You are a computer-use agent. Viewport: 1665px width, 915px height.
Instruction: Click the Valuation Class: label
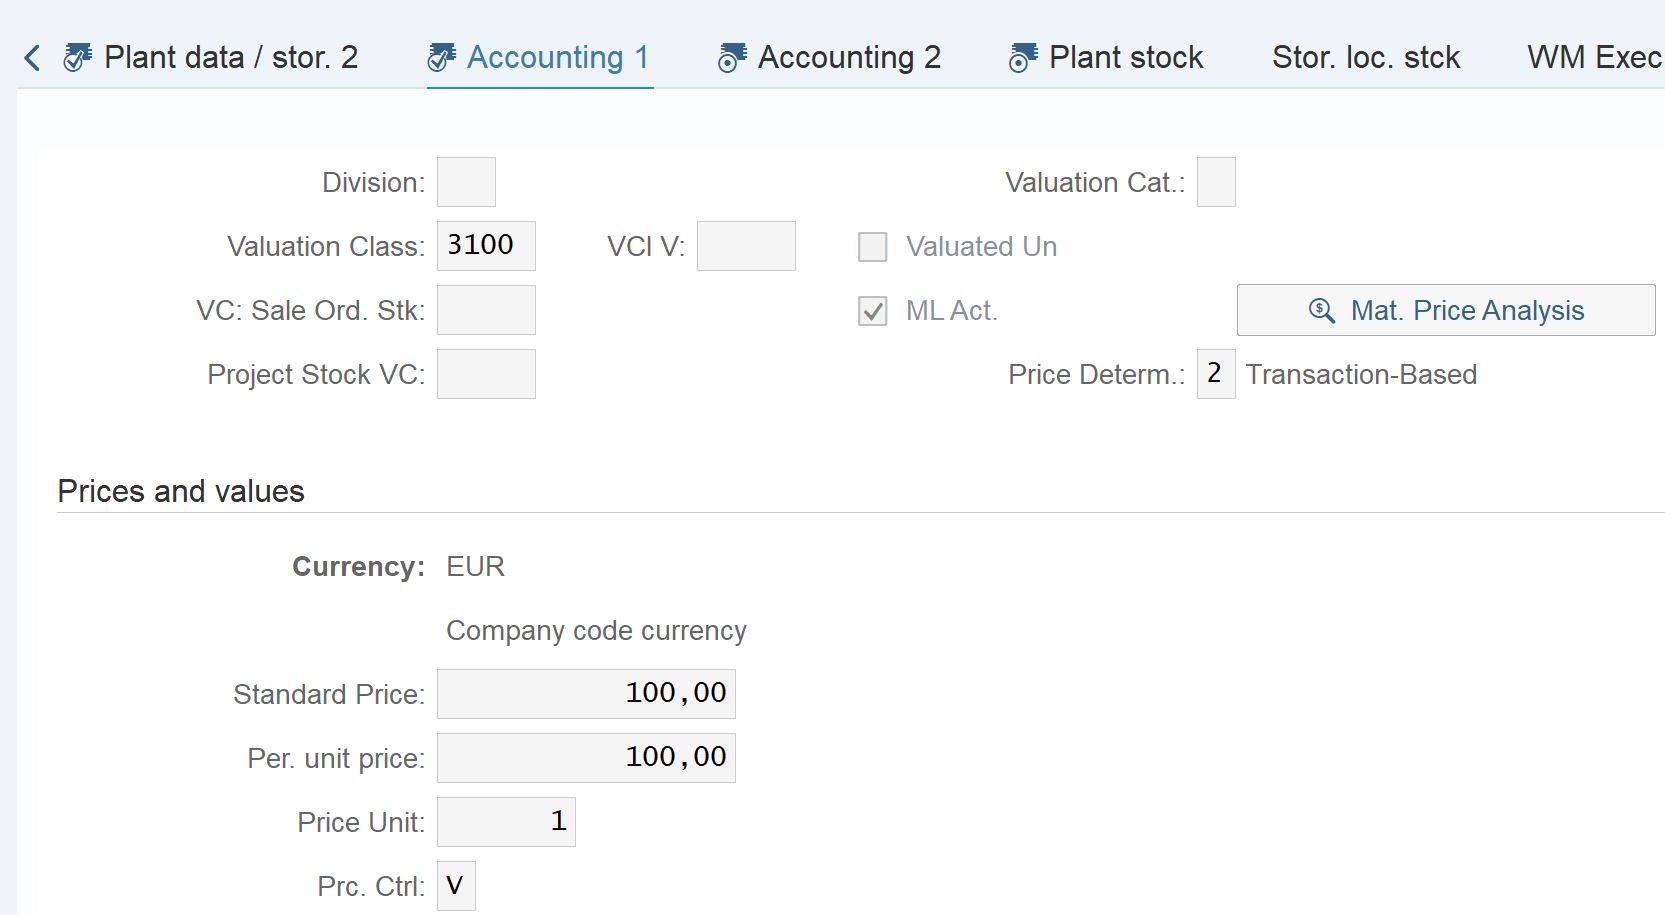coord(326,247)
